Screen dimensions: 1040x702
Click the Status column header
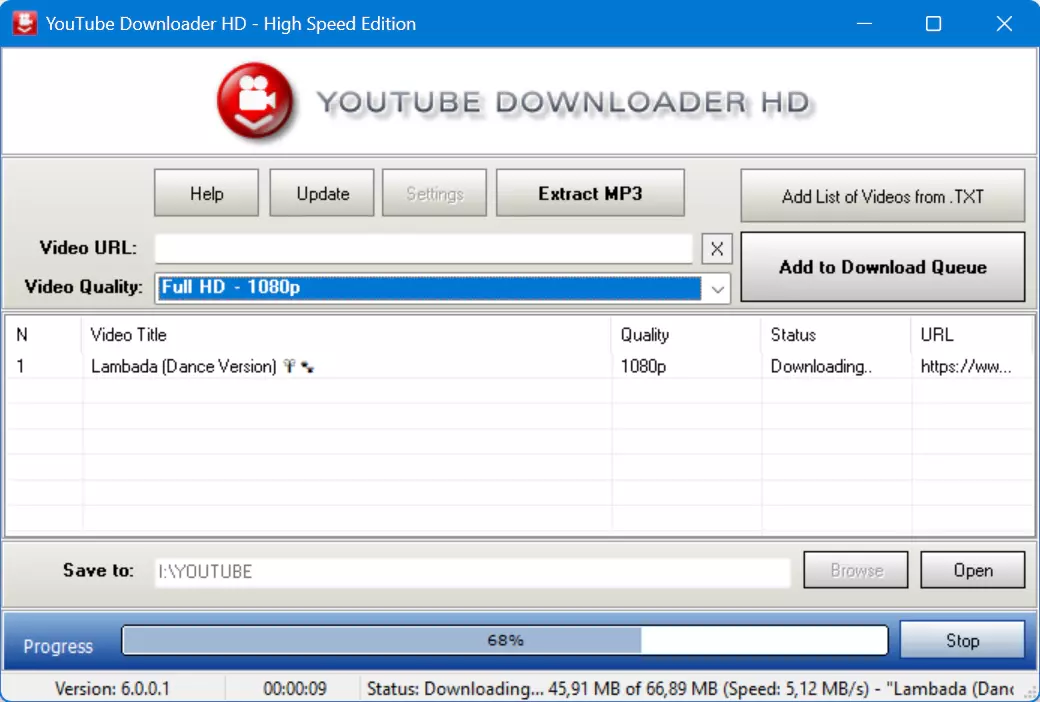[x=836, y=334]
